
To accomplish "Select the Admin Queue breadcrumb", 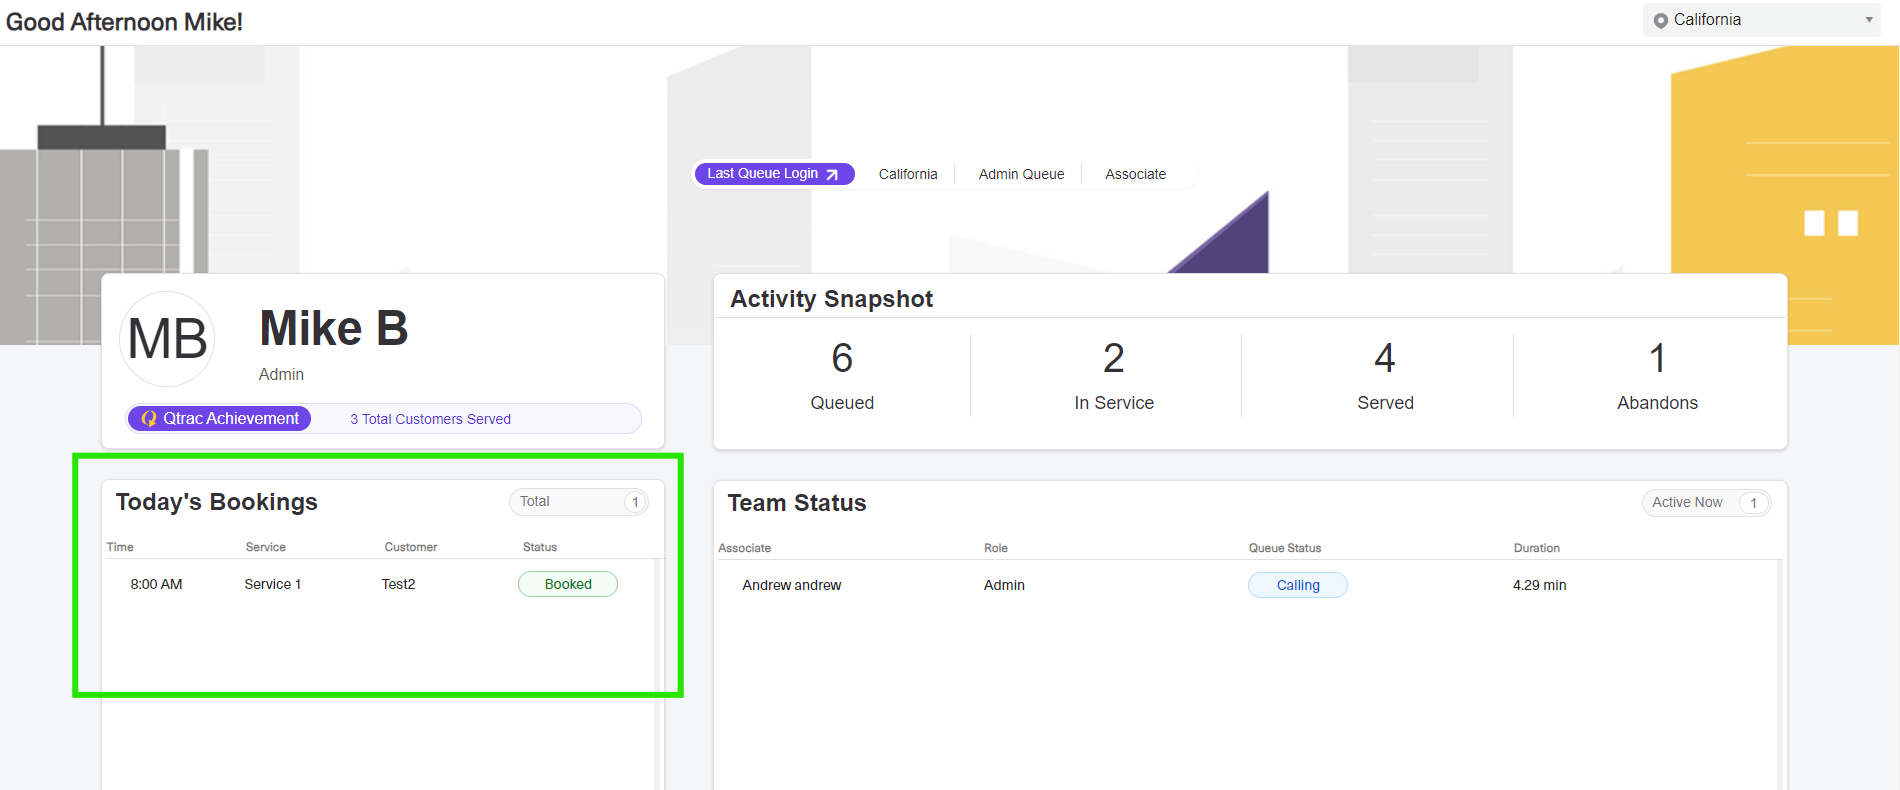I will click(x=1021, y=174).
